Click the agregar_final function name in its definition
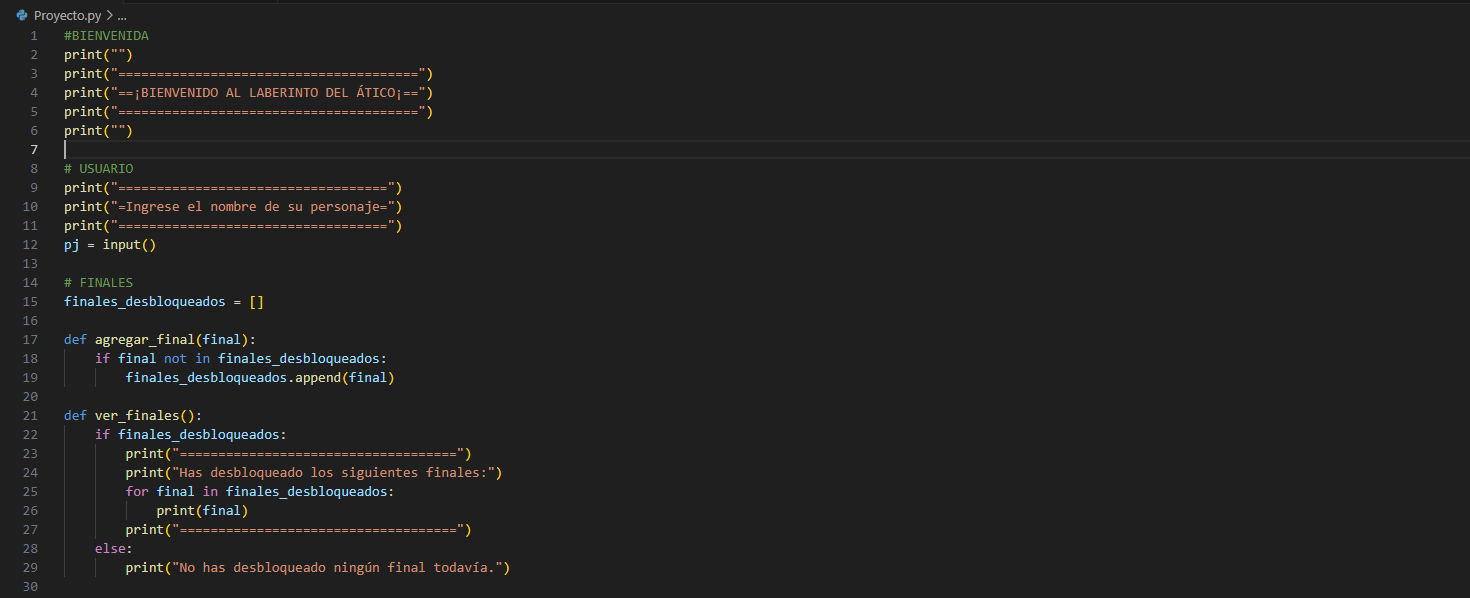Viewport: 1470px width, 598px height. [x=144, y=339]
